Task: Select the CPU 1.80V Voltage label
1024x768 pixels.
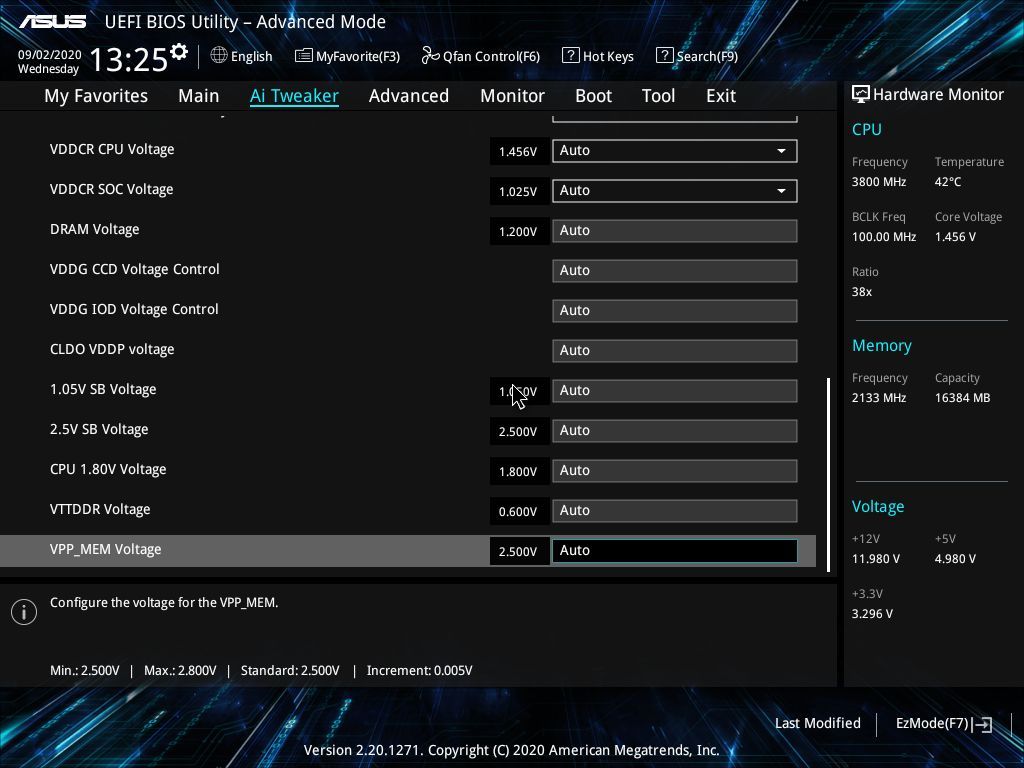Action: (x=108, y=469)
